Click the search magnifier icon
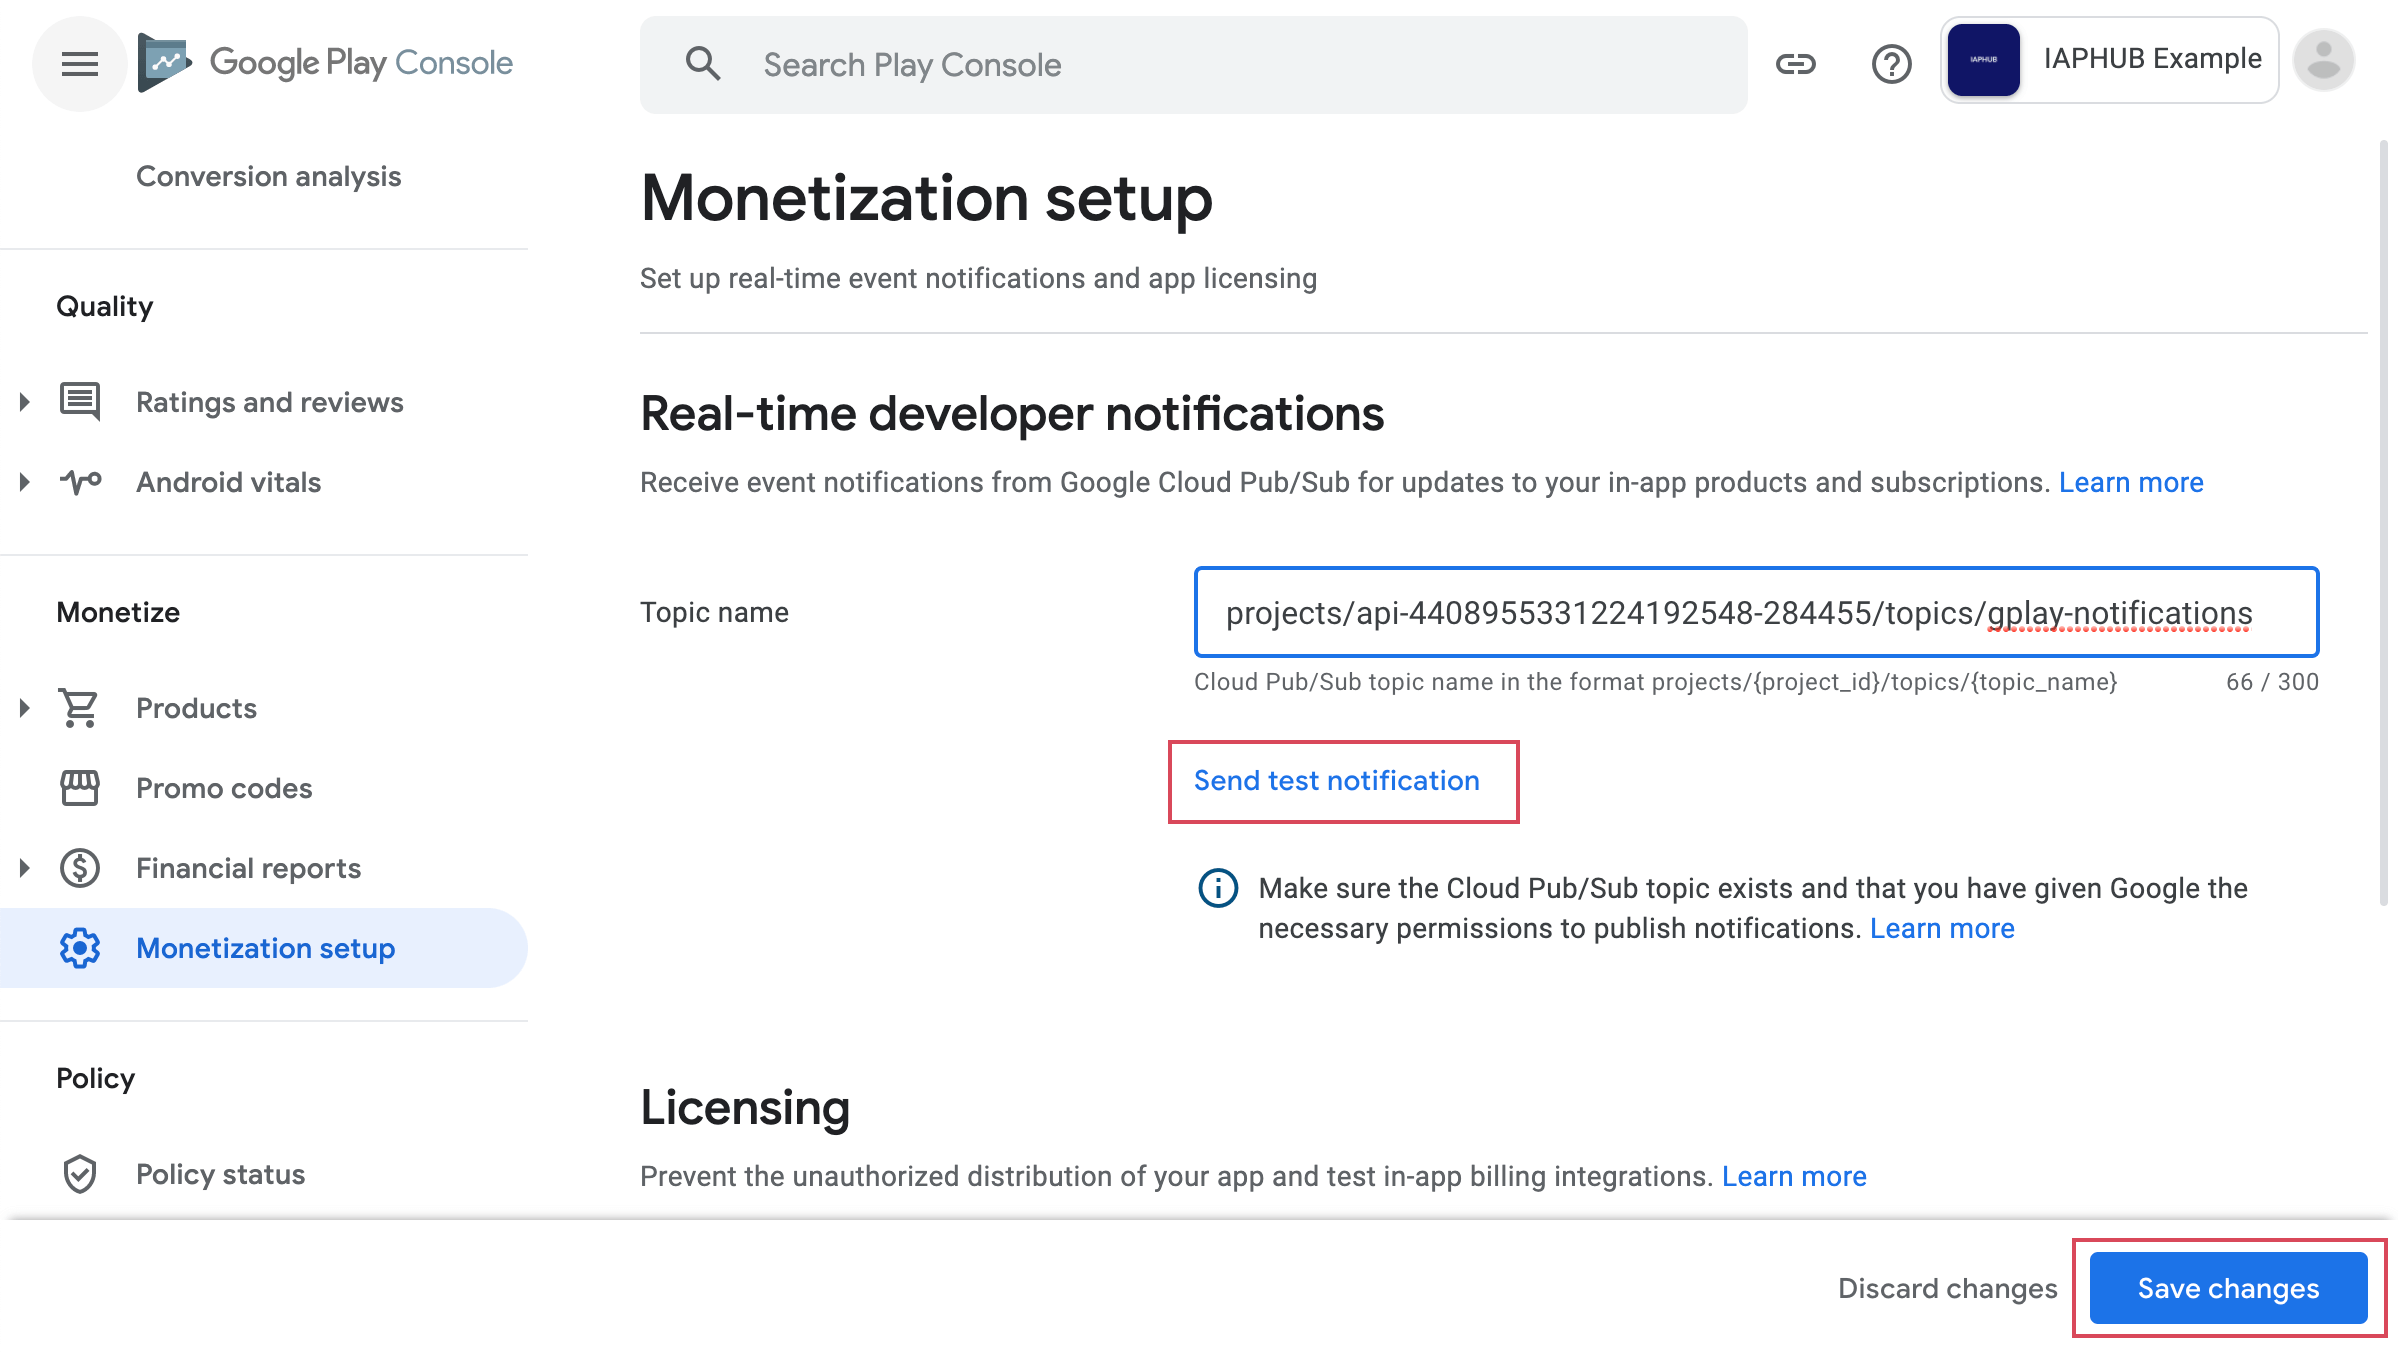 tap(703, 64)
